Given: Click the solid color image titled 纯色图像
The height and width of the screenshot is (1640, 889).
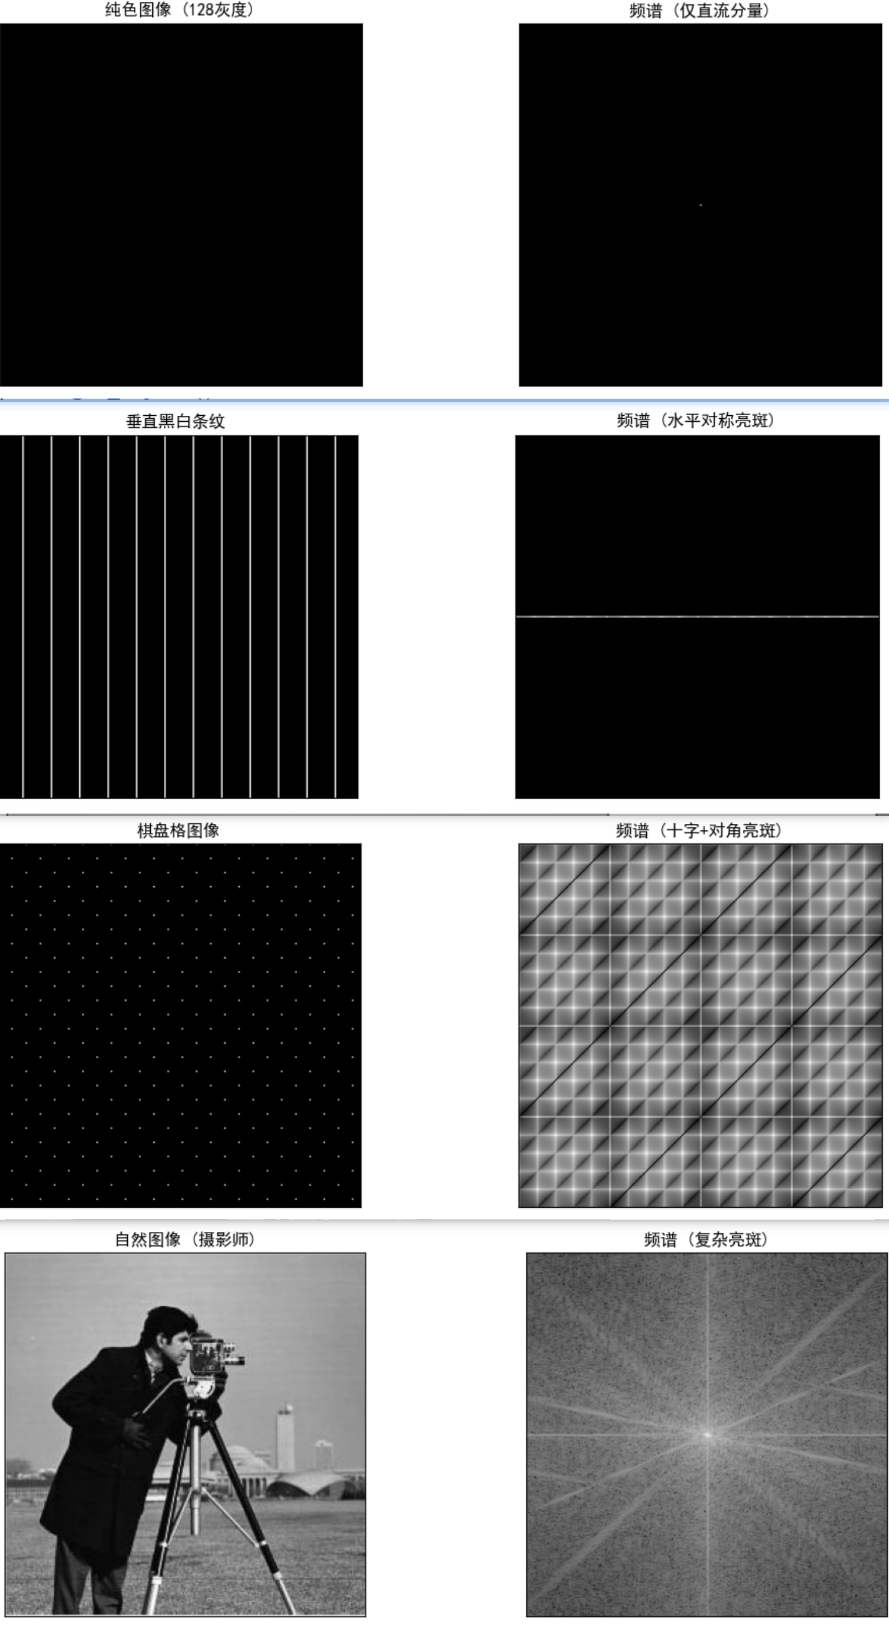Looking at the screenshot, I should [x=181, y=205].
